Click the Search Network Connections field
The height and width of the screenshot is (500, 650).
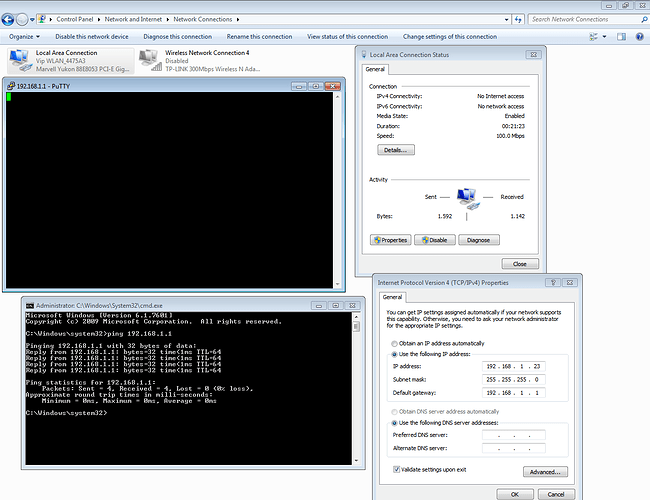[585, 19]
